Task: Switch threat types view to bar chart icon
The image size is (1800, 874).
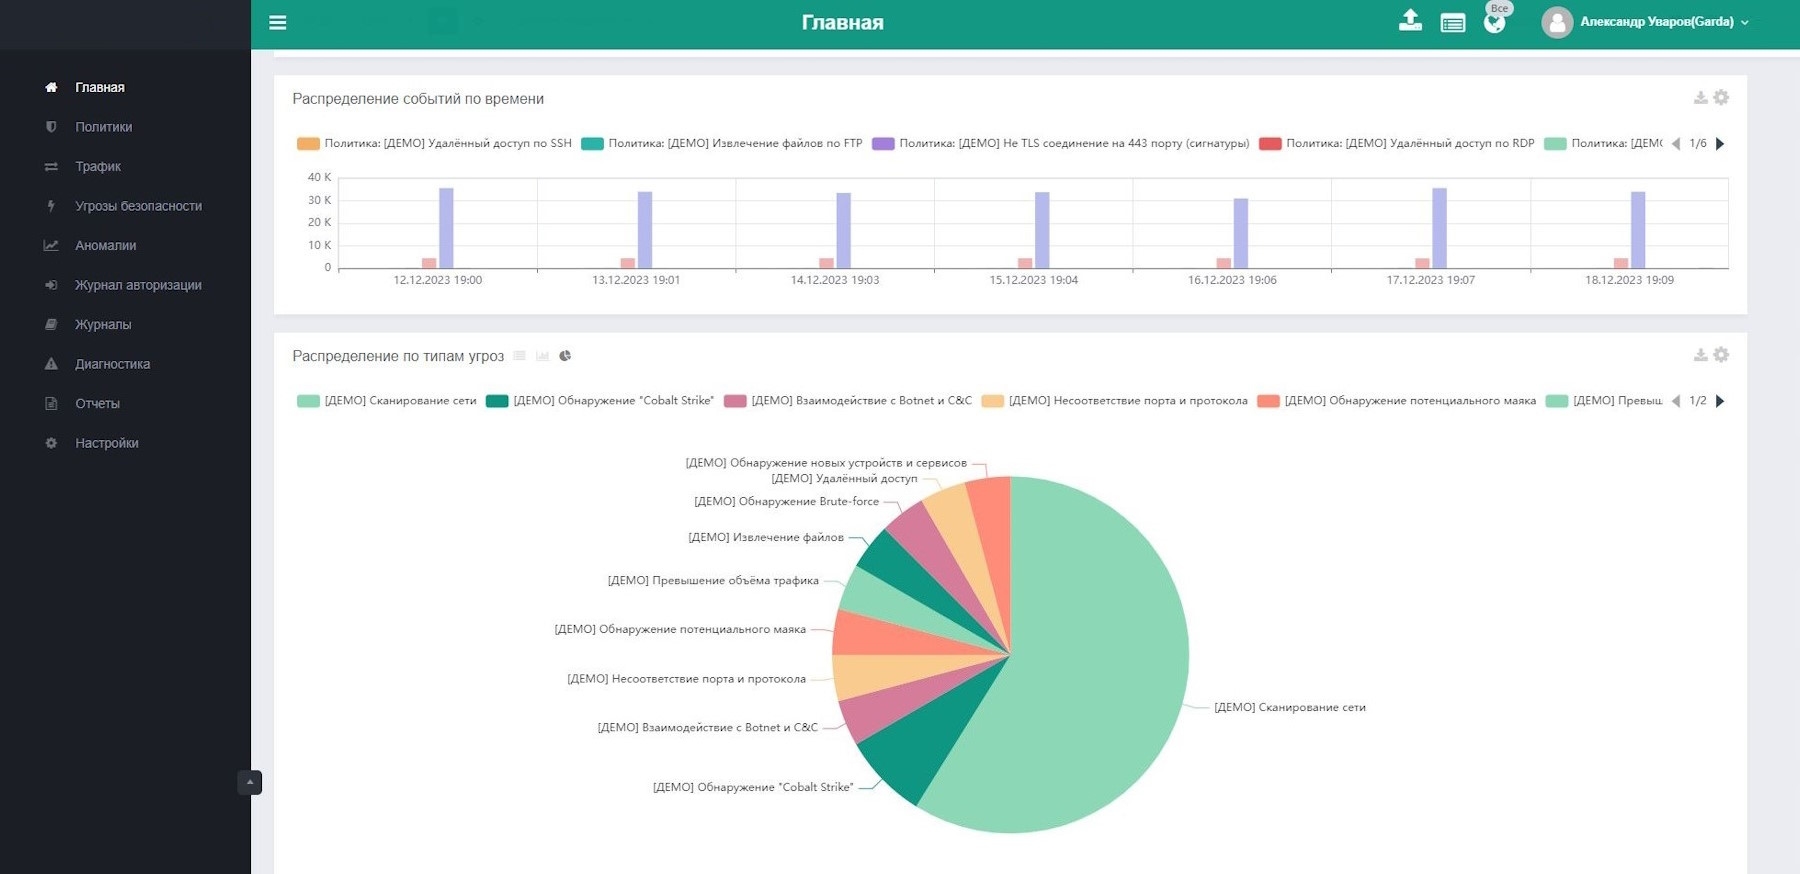Action: [x=542, y=355]
